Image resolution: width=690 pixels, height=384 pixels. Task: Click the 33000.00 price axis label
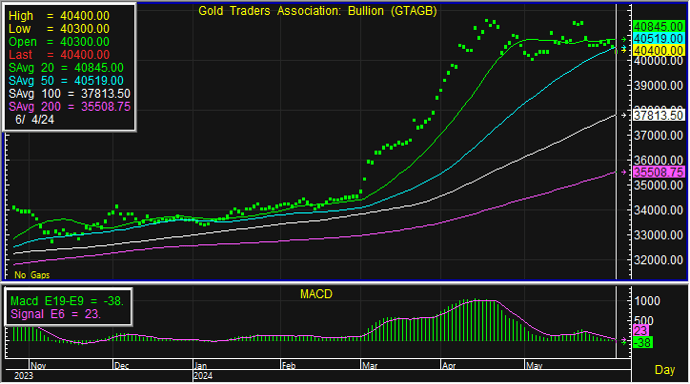pos(658,235)
